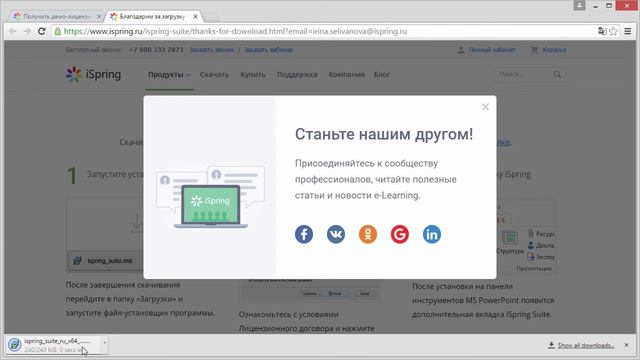Click the red Google icon
Screen dimensions: 640x360
point(400,234)
